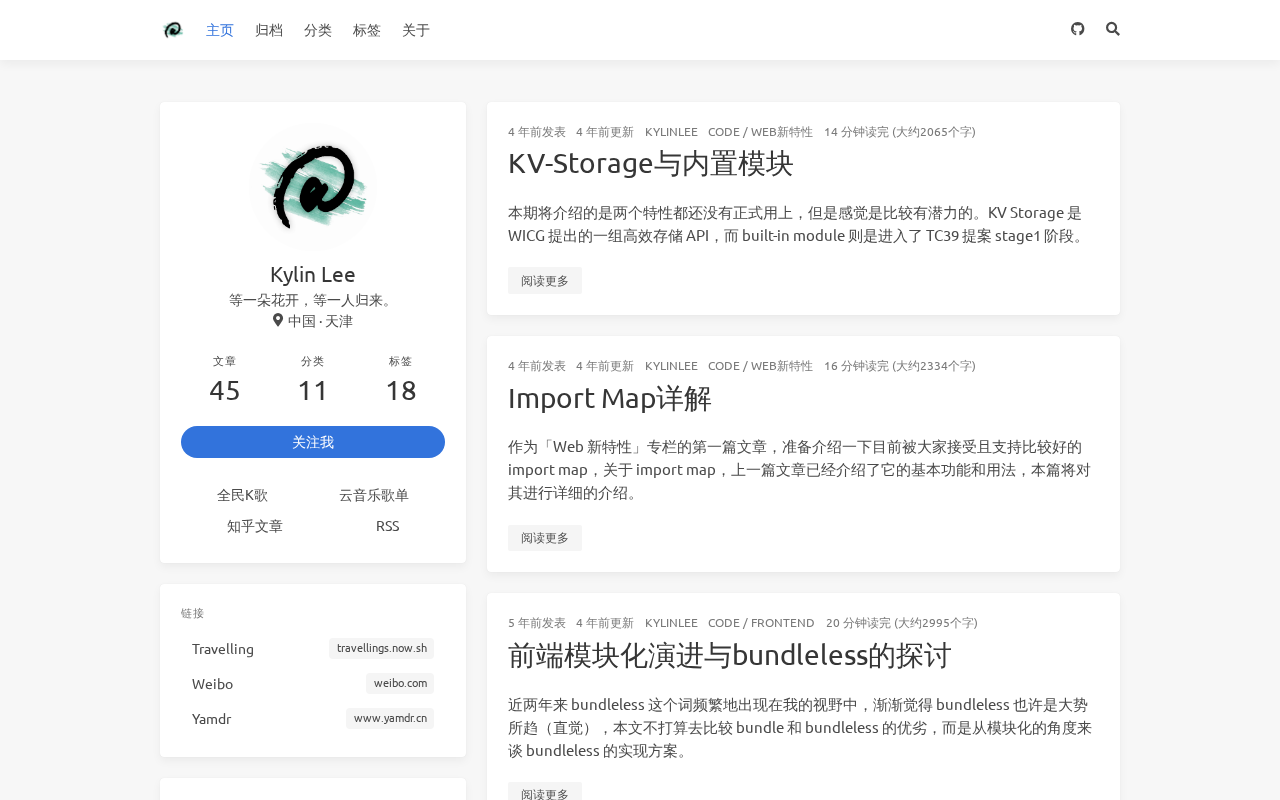Open the GitHub icon link

click(x=1077, y=29)
